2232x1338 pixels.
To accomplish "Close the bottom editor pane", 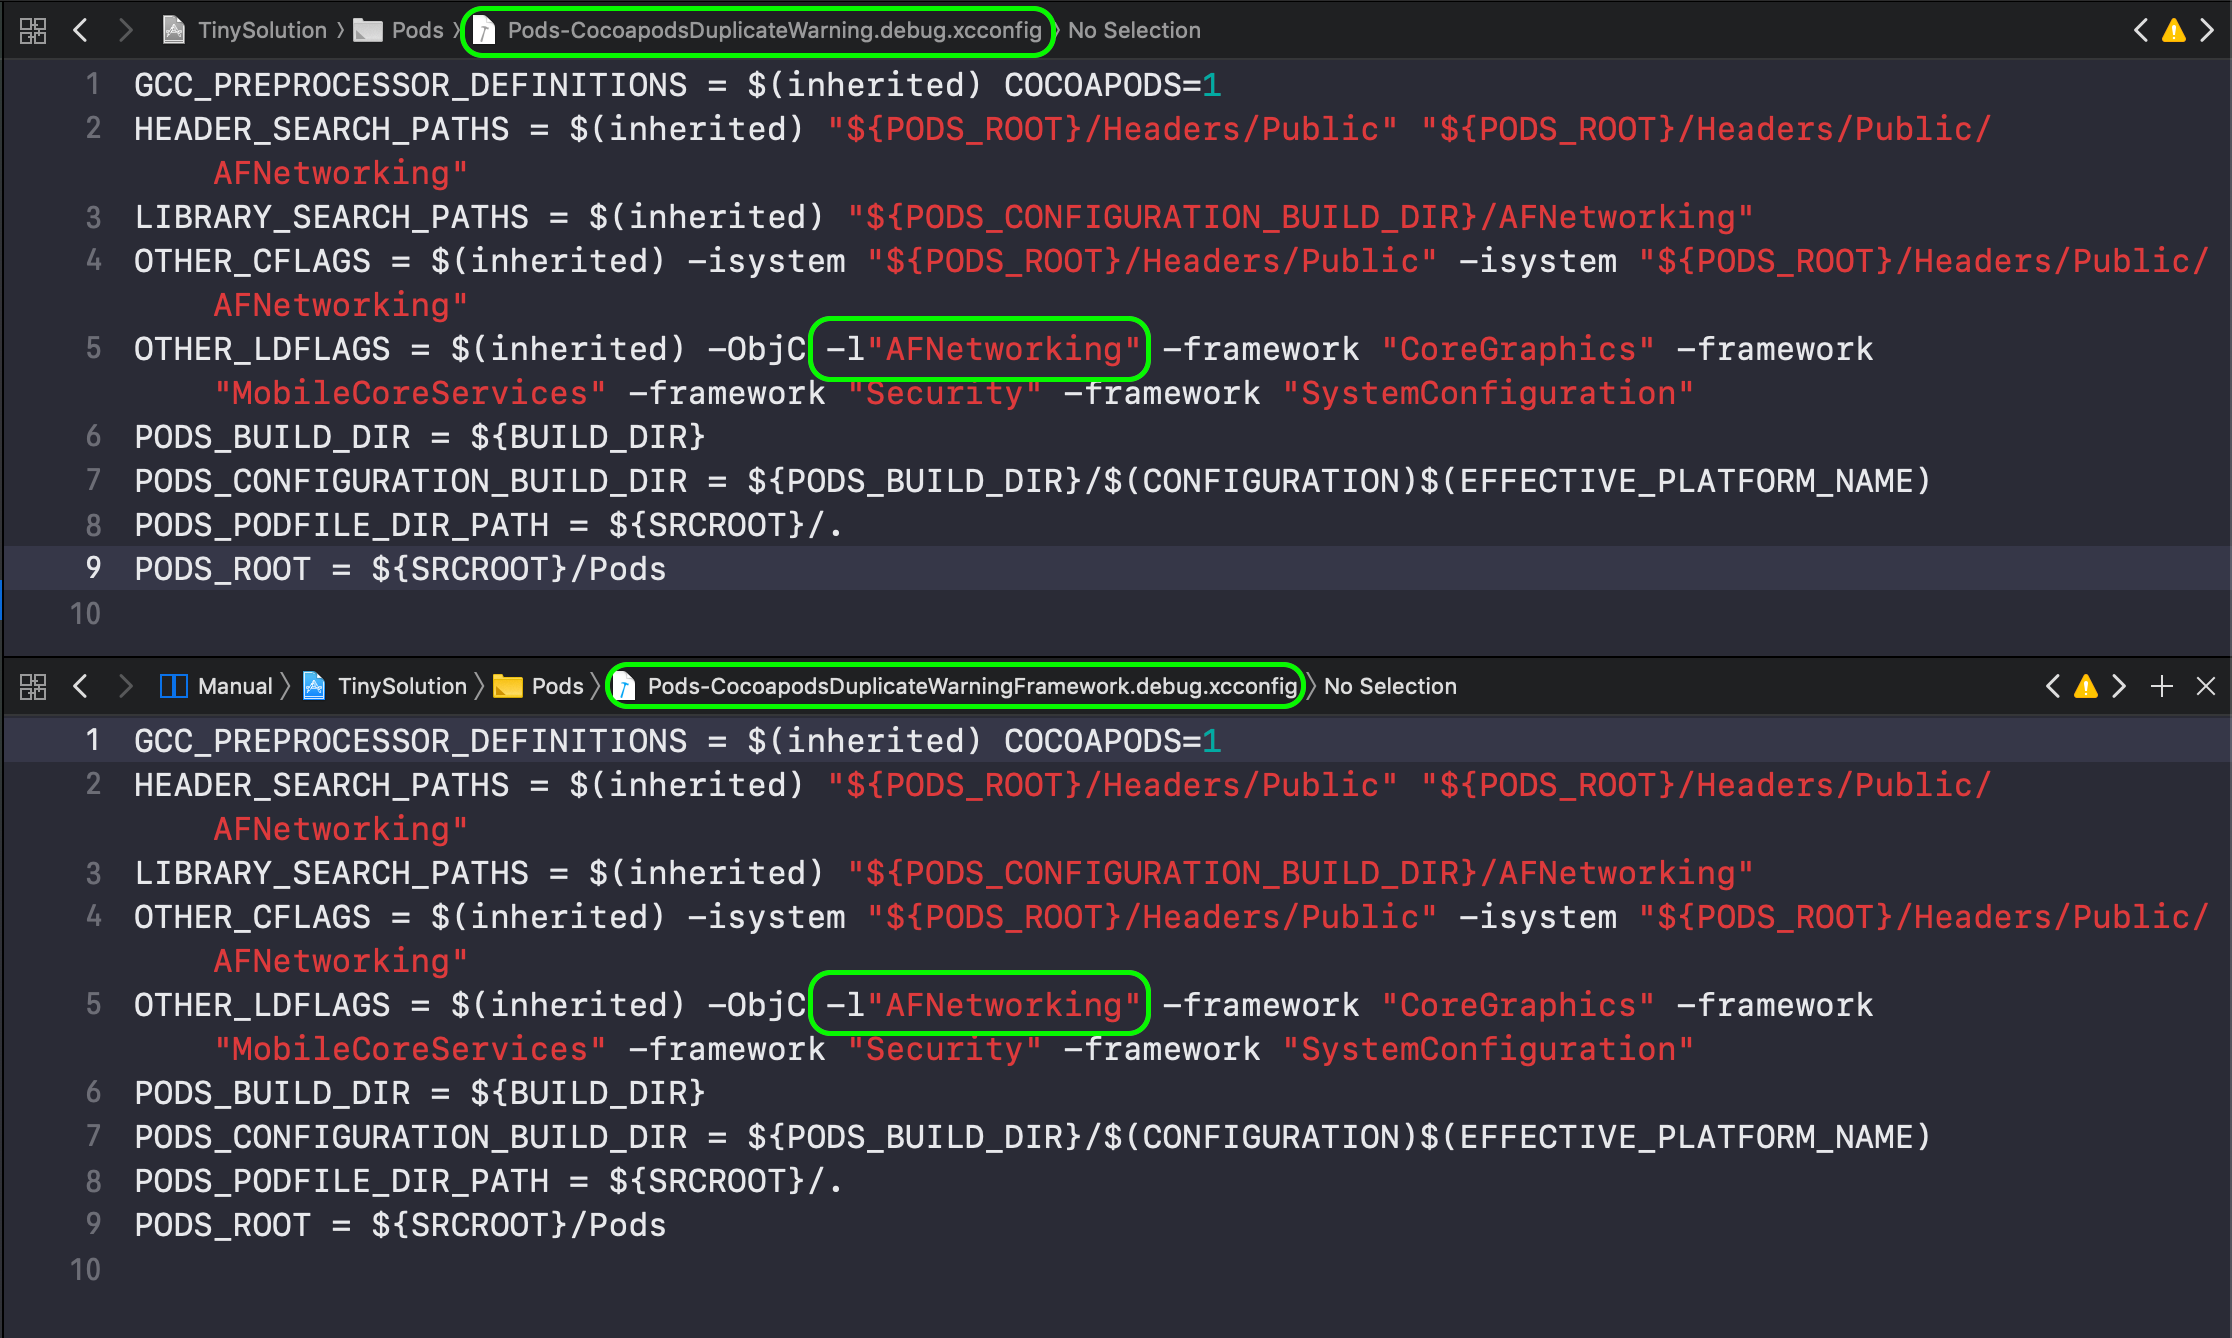I will click(2205, 686).
